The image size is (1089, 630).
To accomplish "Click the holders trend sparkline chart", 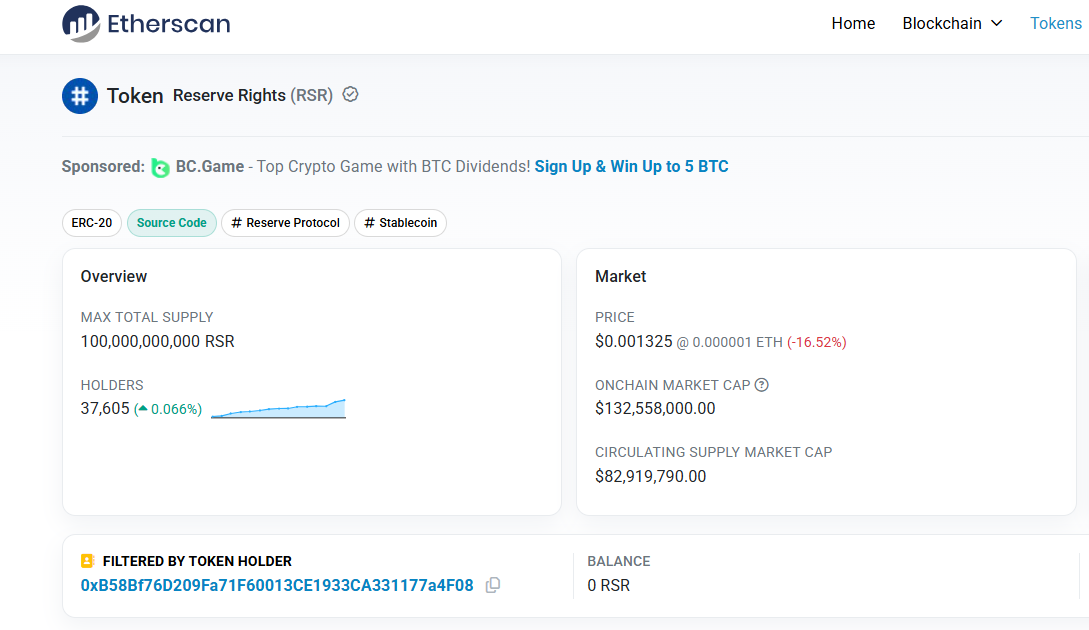I will (278, 408).
